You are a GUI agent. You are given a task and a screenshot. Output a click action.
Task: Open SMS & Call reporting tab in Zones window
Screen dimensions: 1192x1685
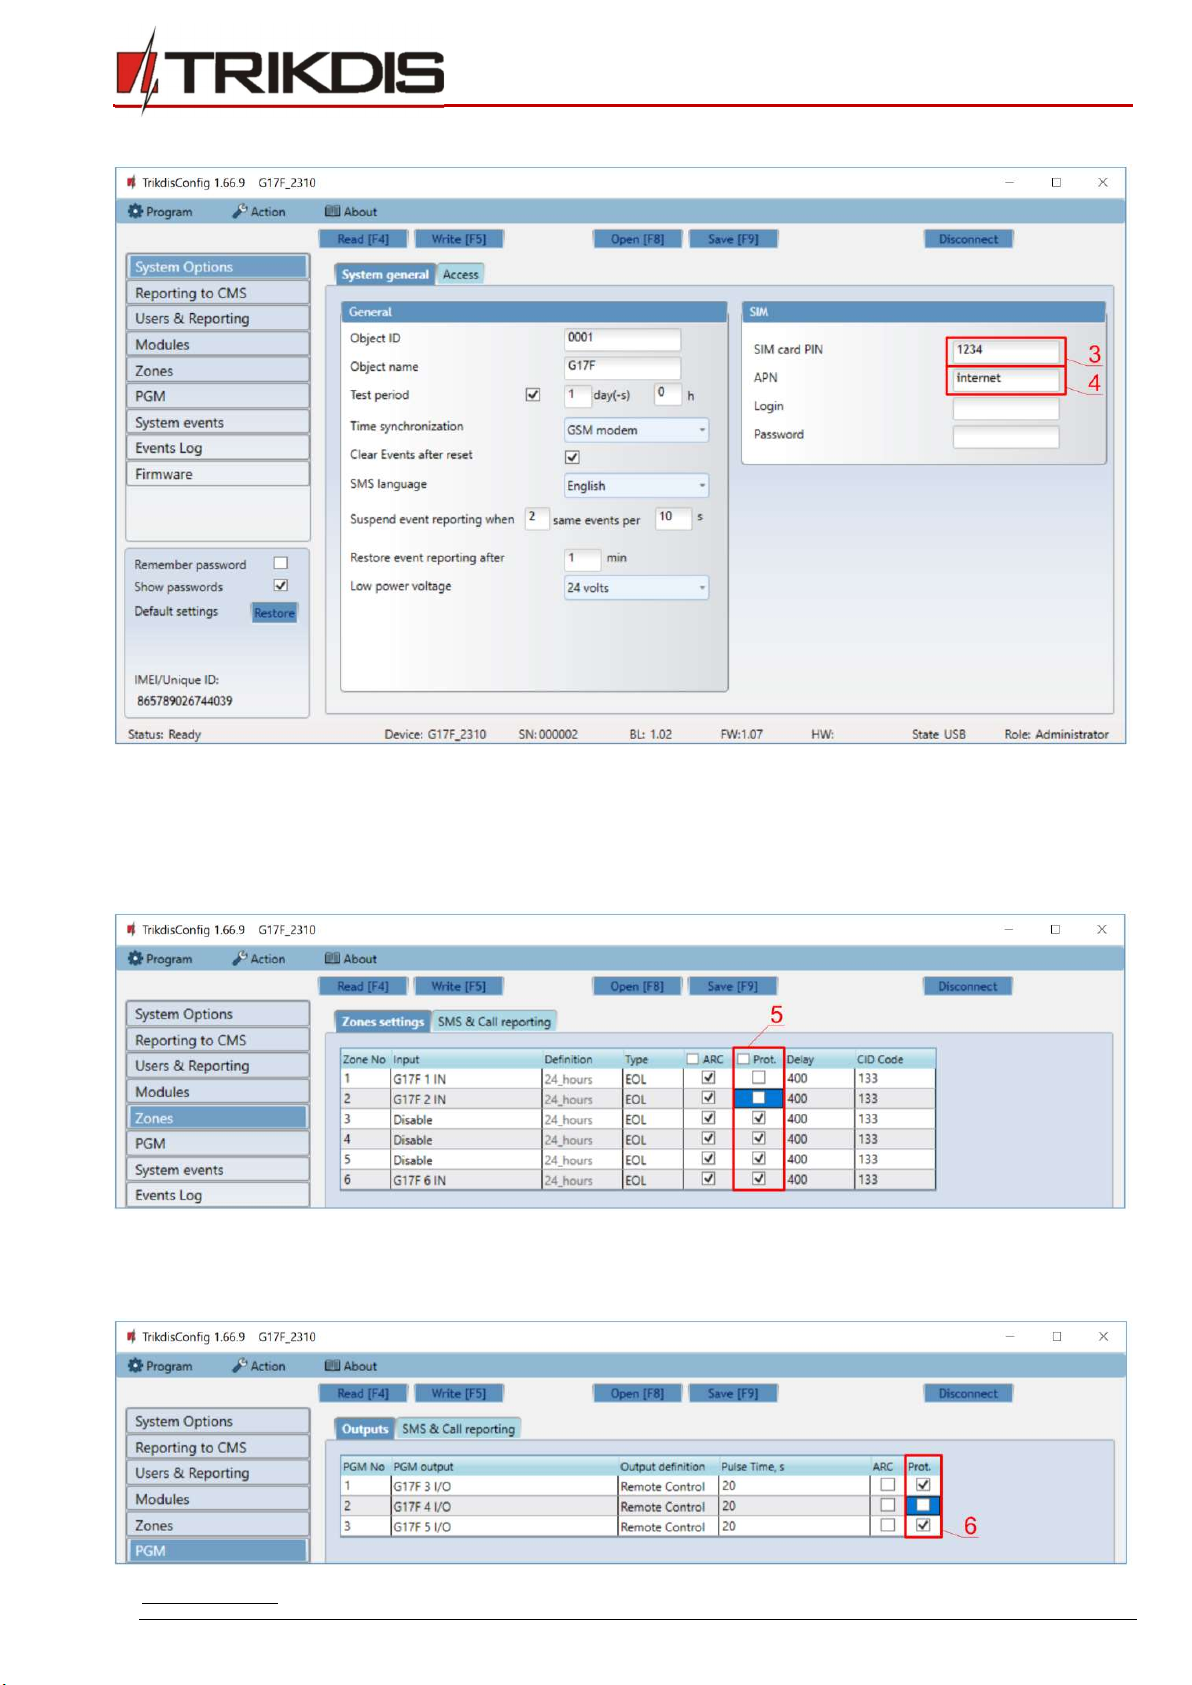click(494, 1021)
